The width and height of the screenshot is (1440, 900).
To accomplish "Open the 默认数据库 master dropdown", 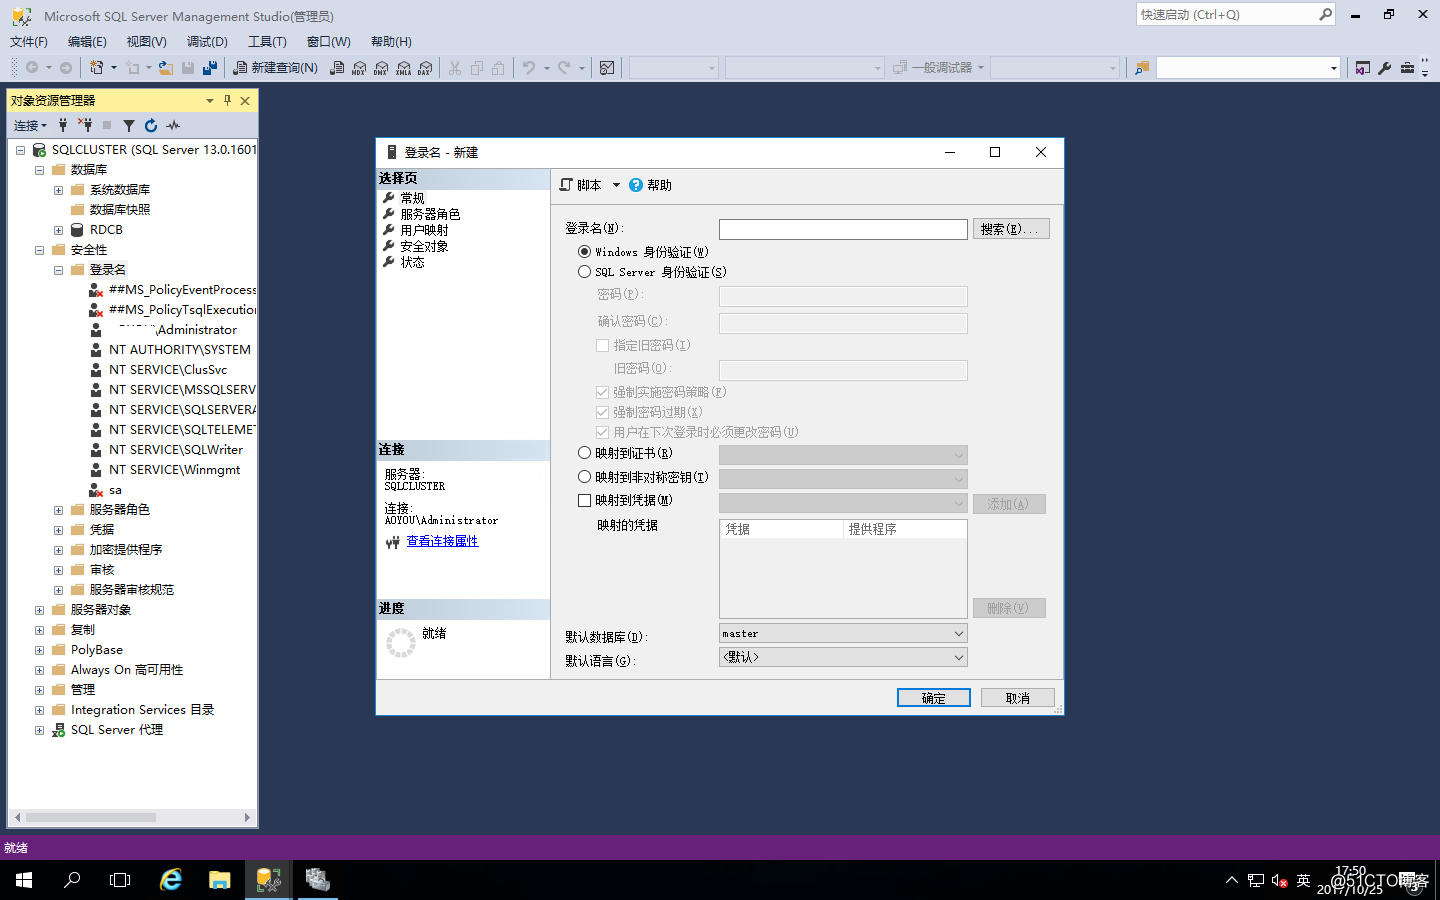I will 843,633.
